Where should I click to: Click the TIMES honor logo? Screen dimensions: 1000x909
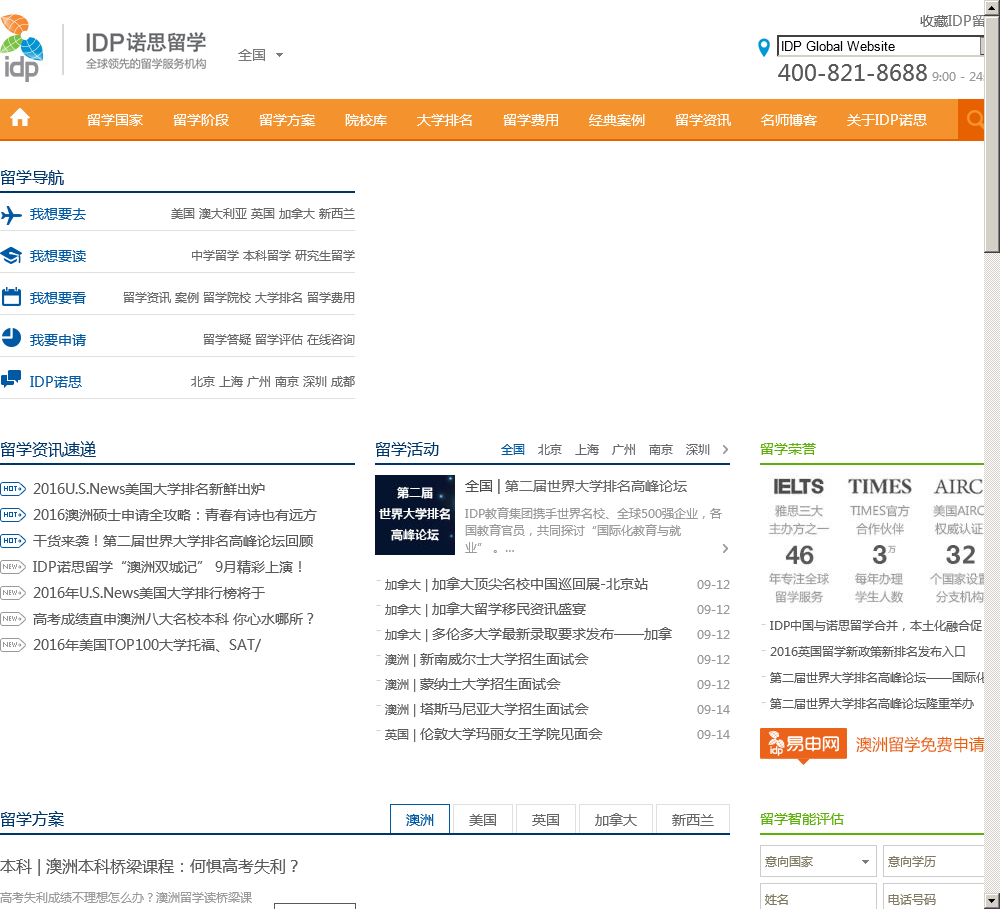click(x=879, y=487)
